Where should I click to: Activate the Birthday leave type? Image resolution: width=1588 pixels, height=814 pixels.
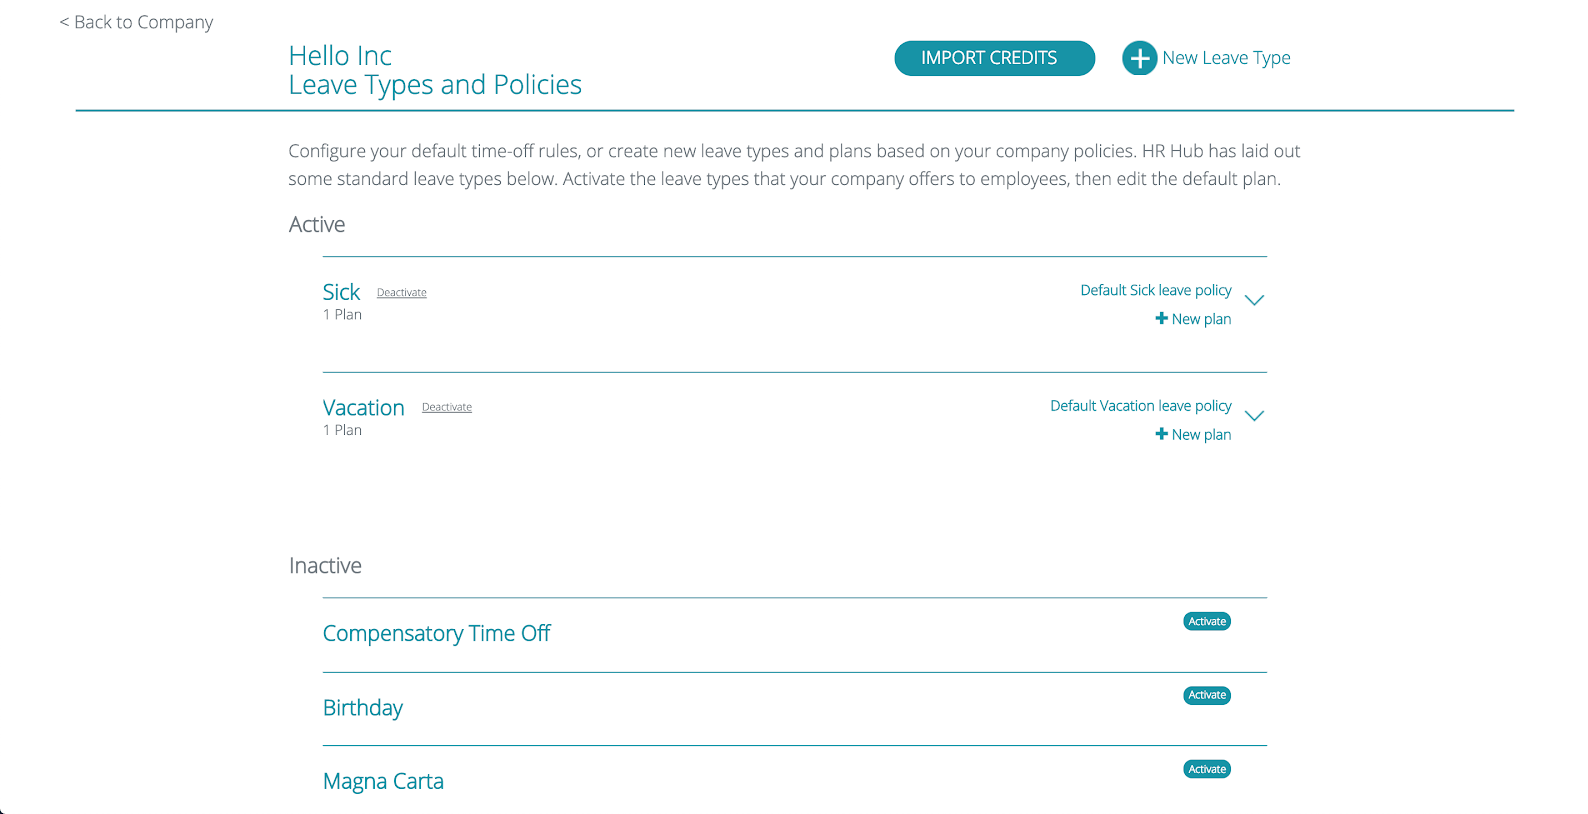(x=1207, y=695)
